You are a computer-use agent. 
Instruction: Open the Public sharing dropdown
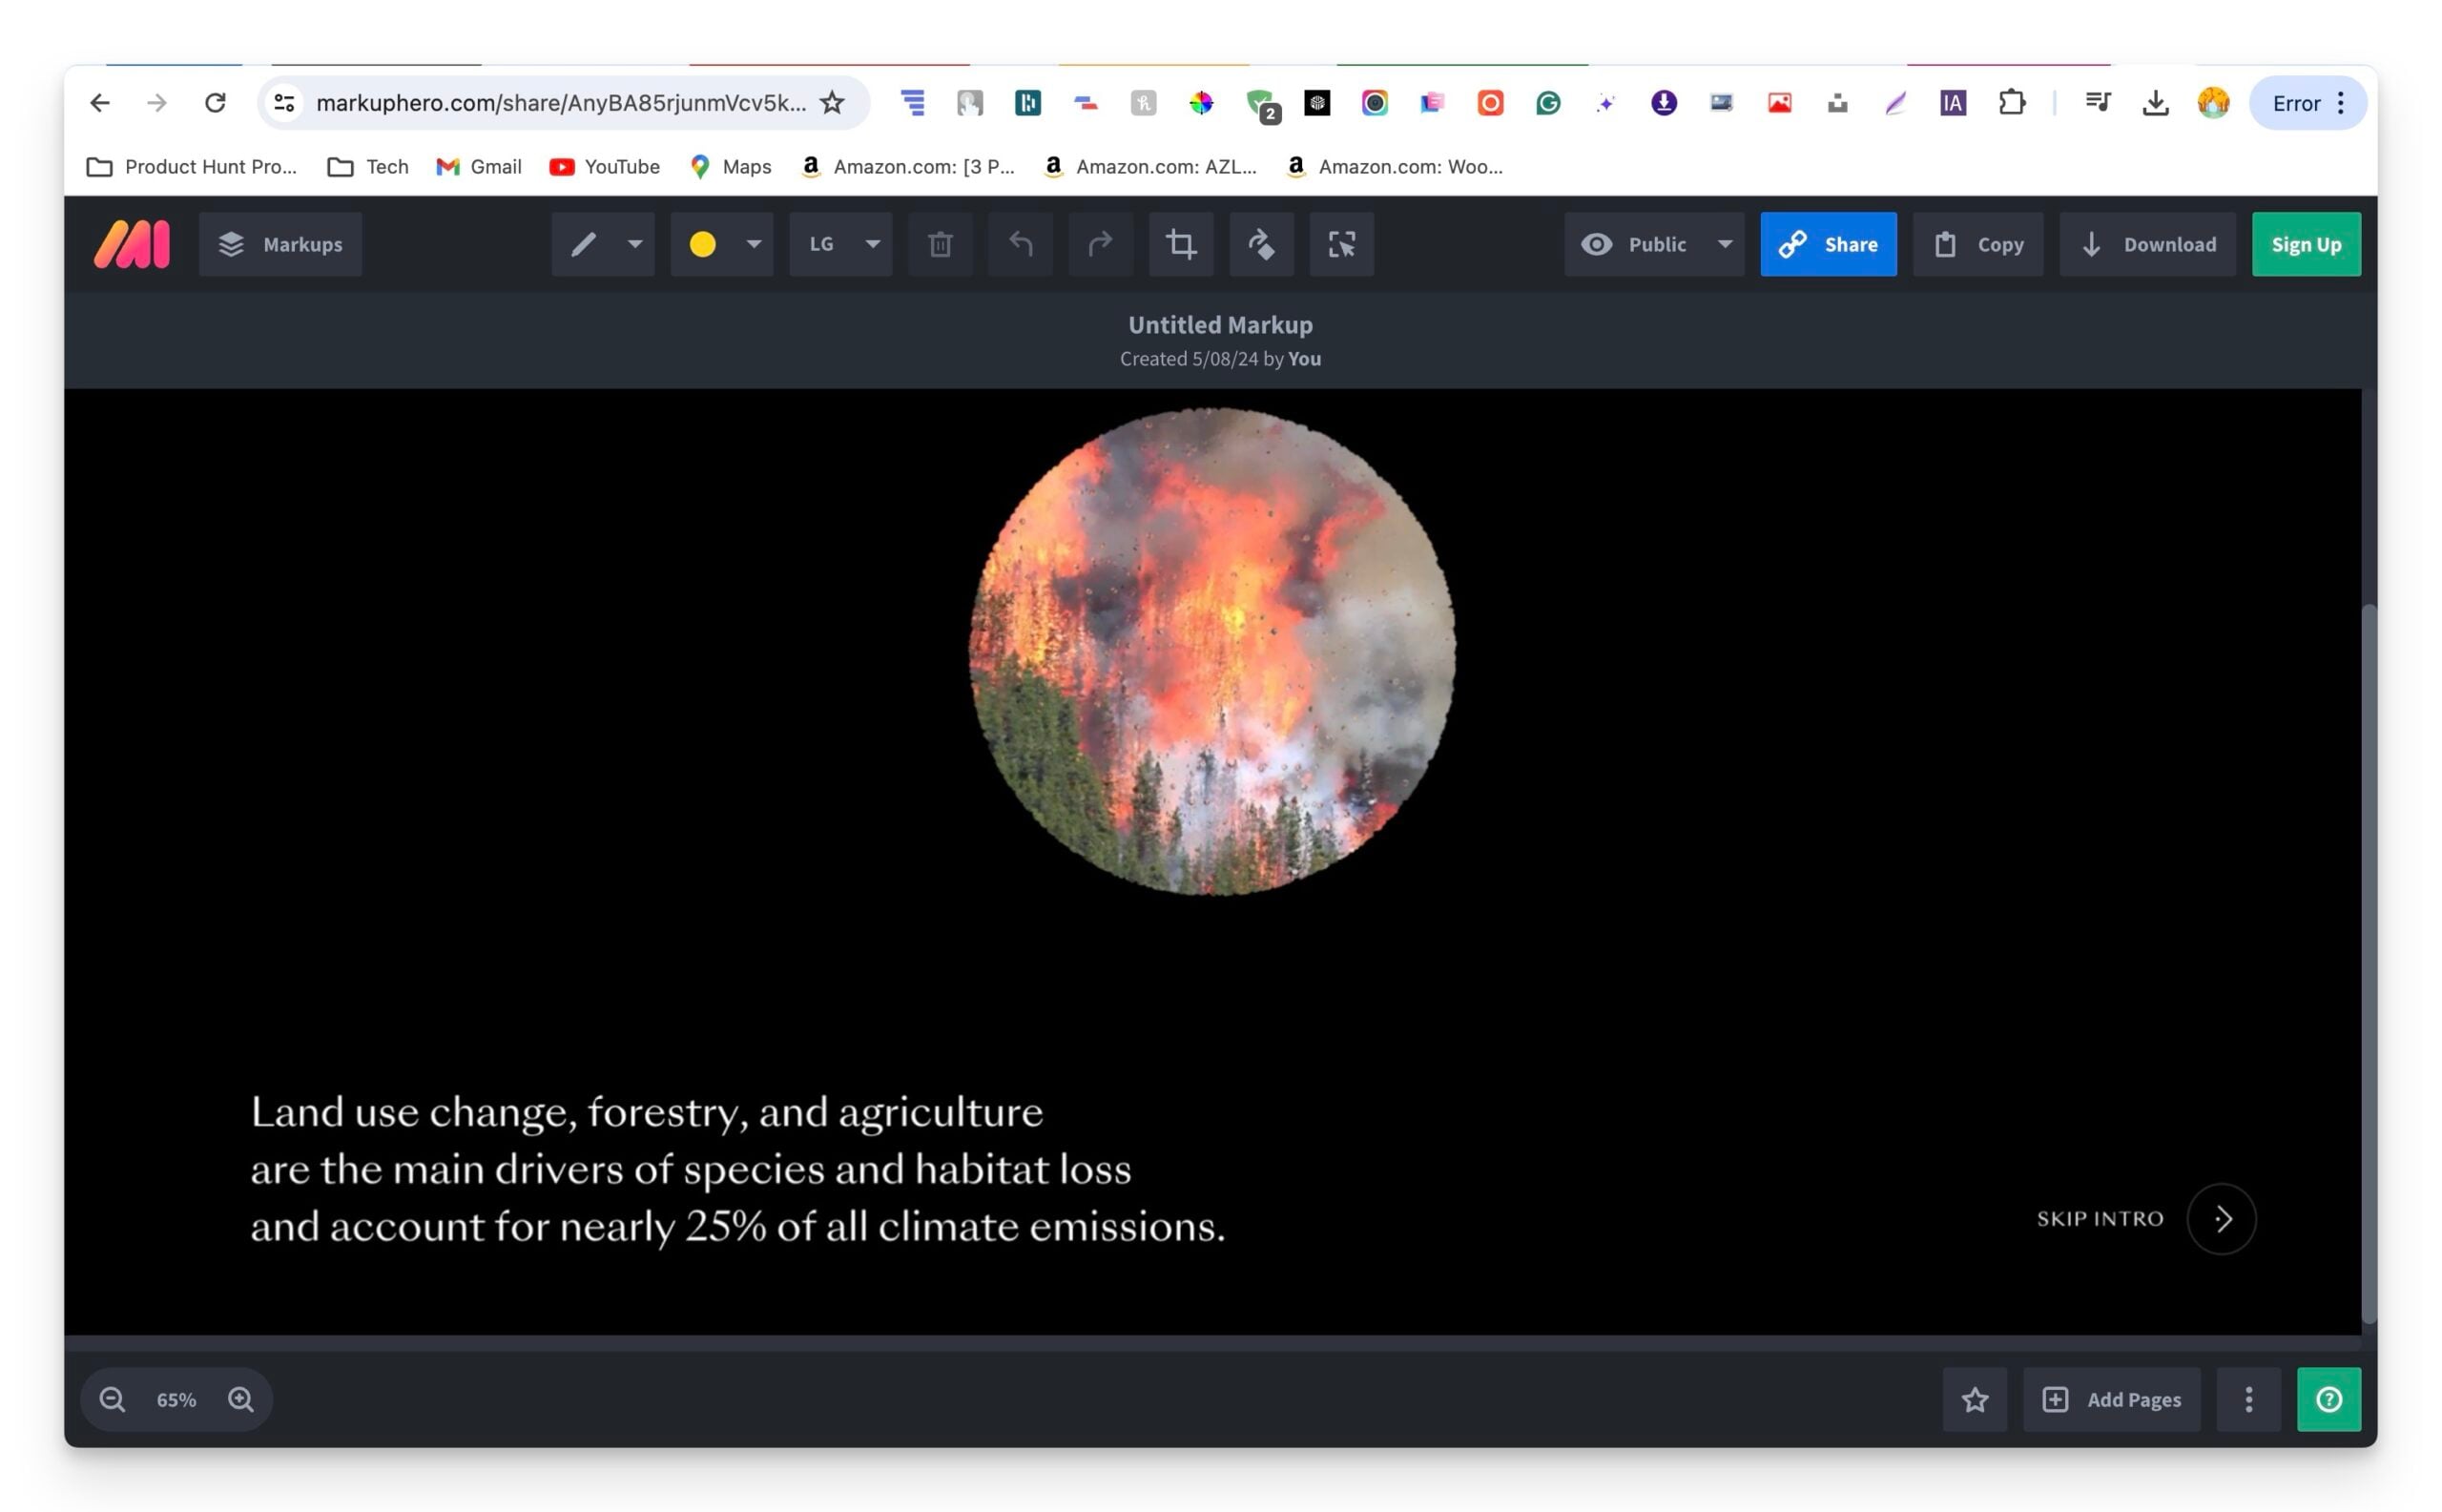1724,244
